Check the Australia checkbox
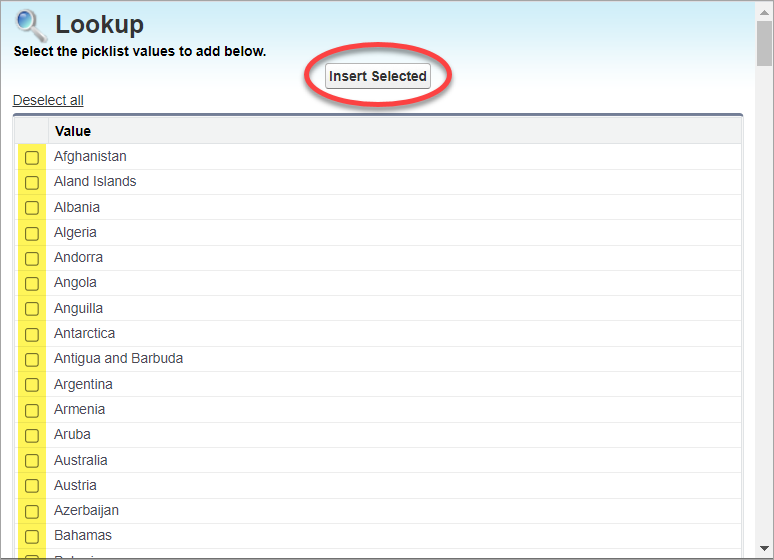Viewport: 774px width, 560px height. coord(32,461)
